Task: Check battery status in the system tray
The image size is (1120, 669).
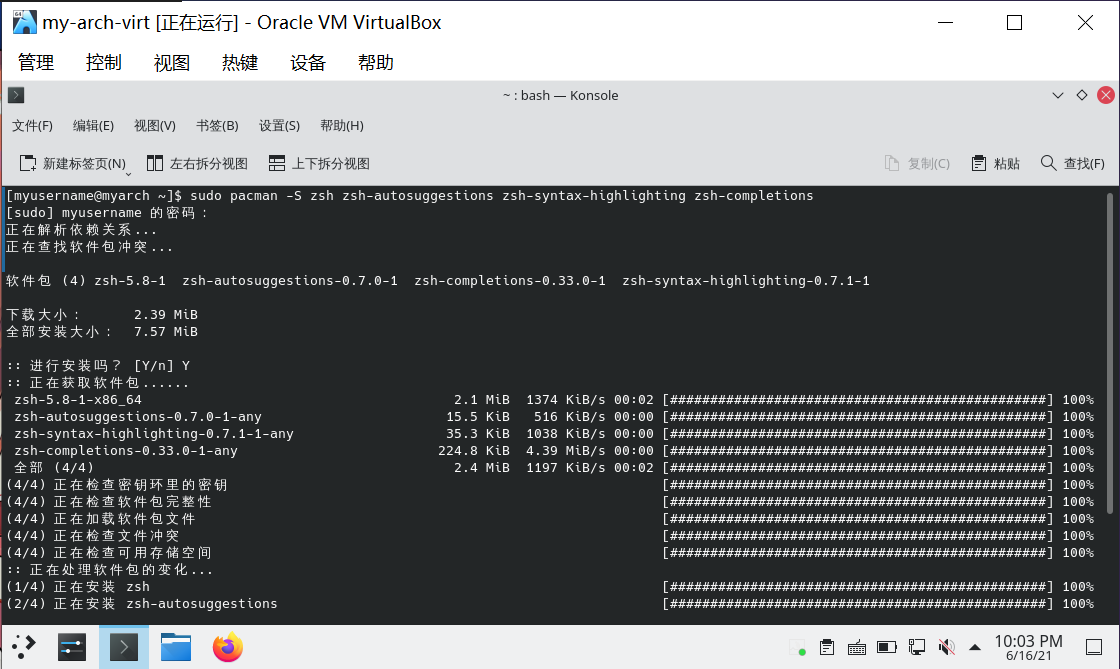Action: click(885, 647)
